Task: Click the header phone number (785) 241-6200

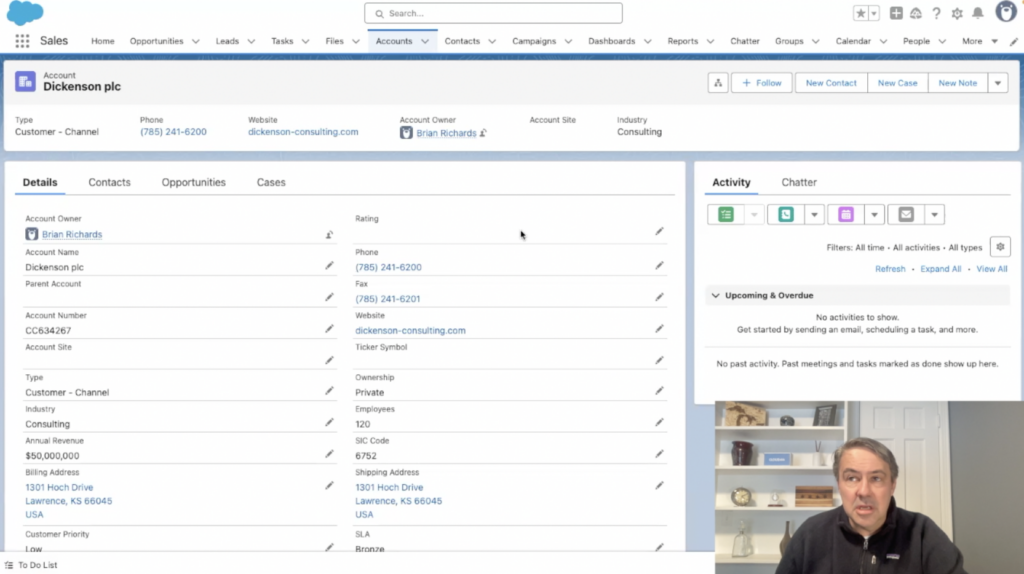Action: 173,132
